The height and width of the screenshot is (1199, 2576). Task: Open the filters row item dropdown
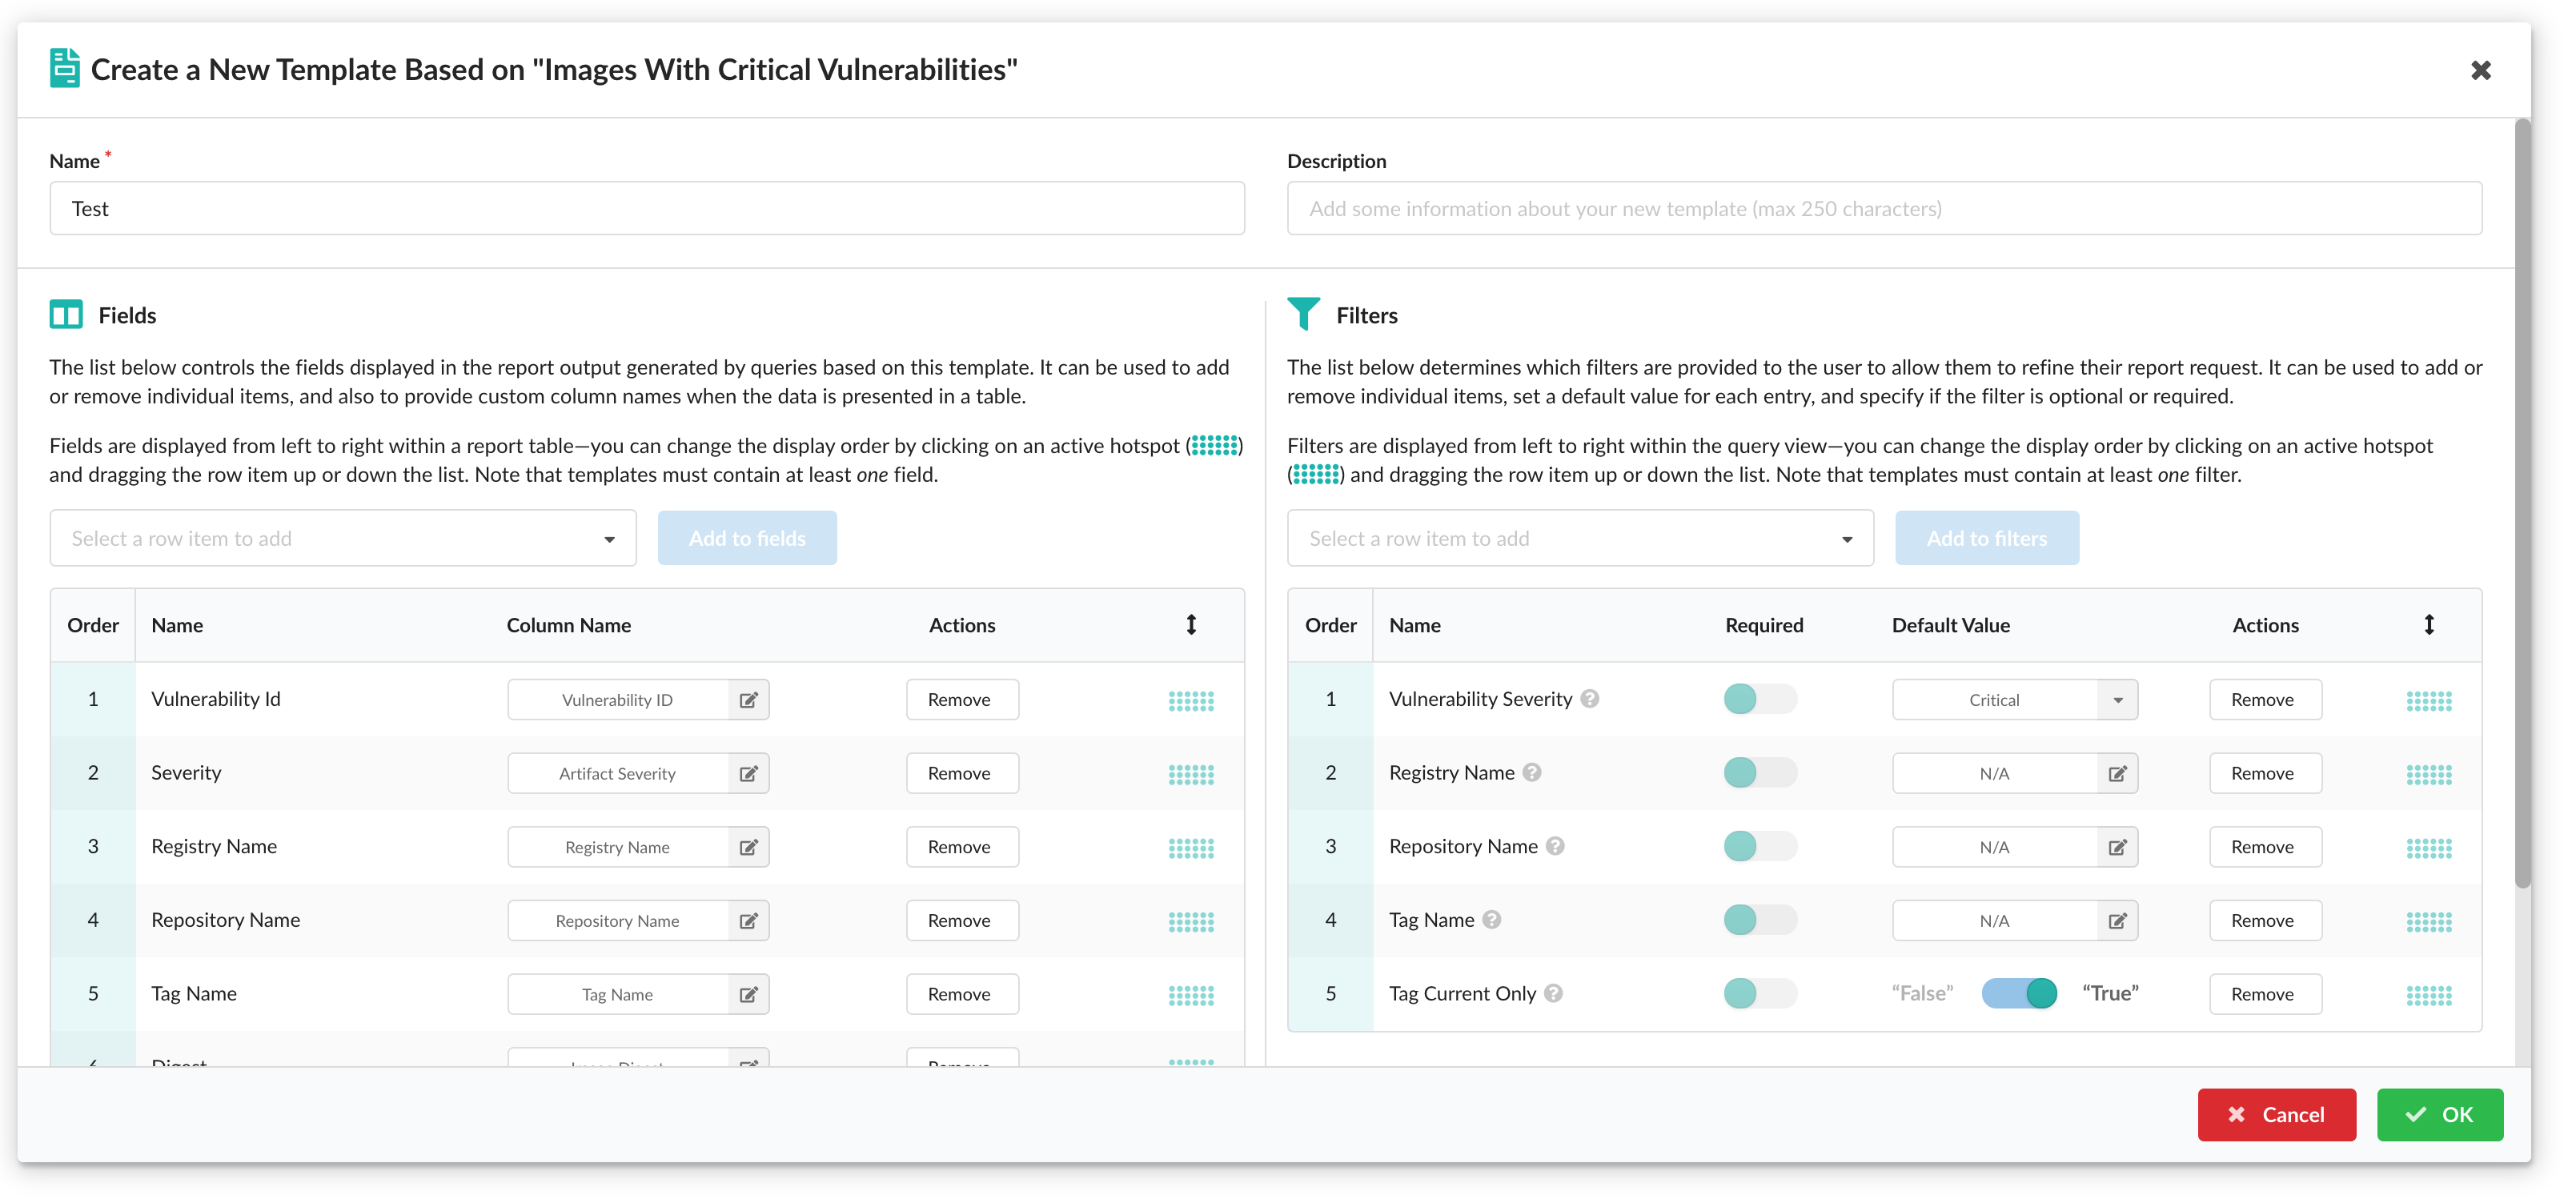1579,538
